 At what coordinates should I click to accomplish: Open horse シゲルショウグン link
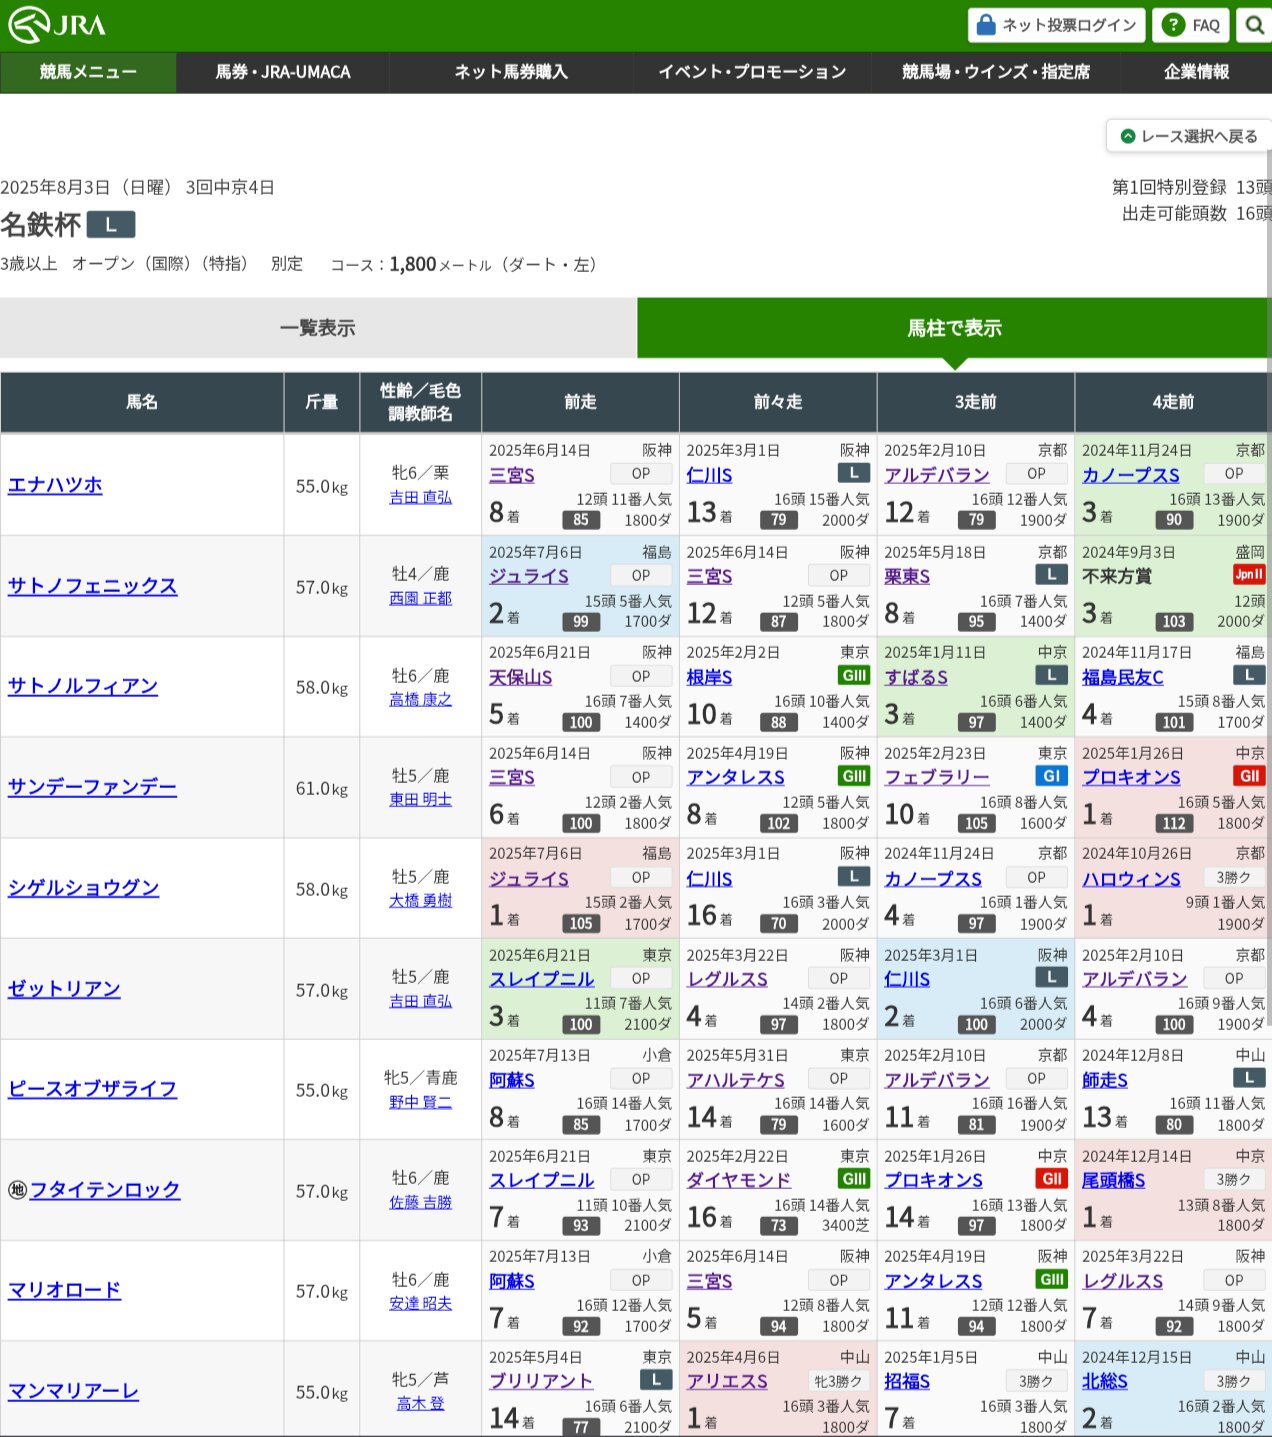pyautogui.click(x=83, y=888)
